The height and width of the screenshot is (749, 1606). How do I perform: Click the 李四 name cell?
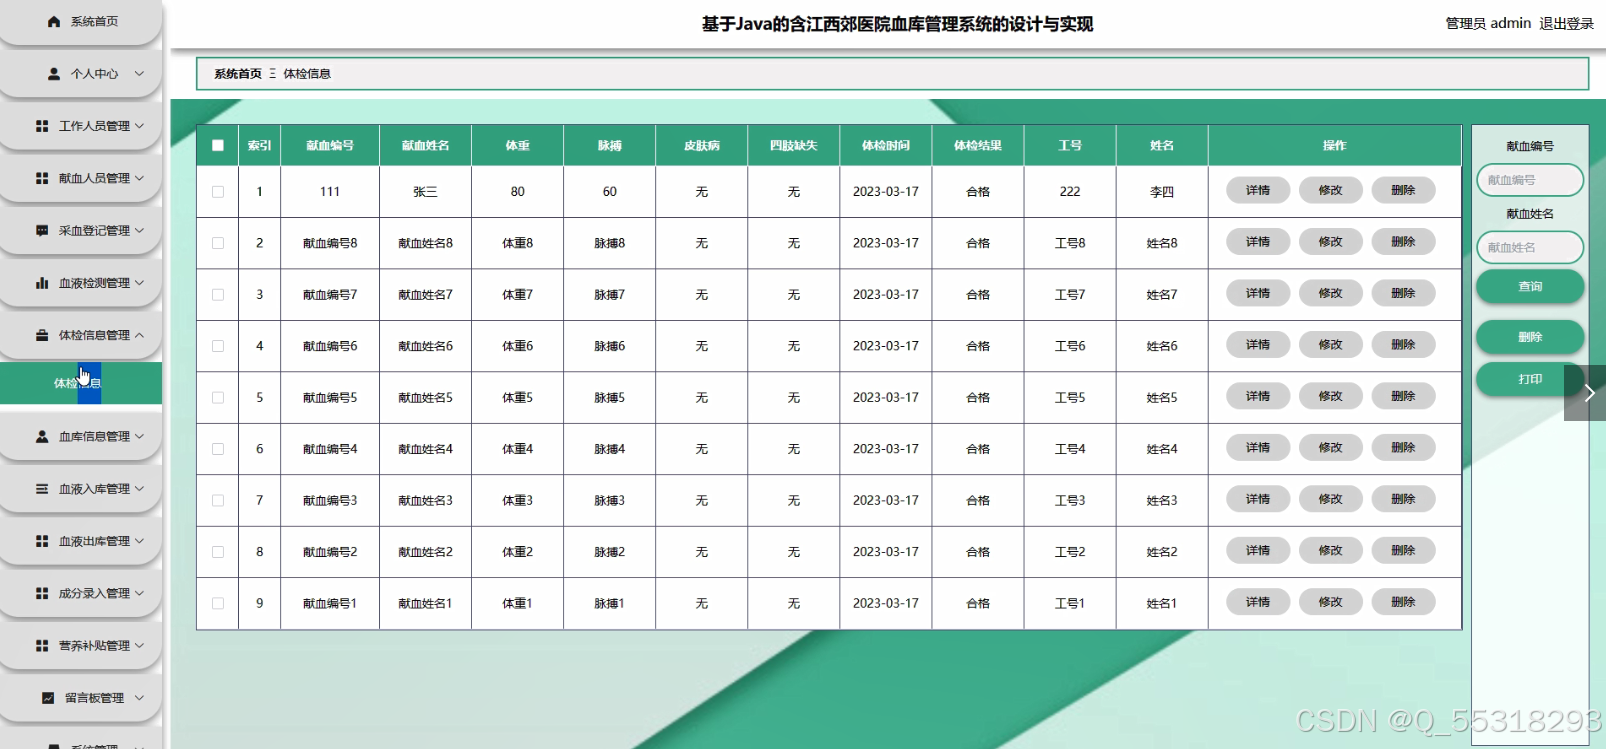pyautogui.click(x=1162, y=192)
